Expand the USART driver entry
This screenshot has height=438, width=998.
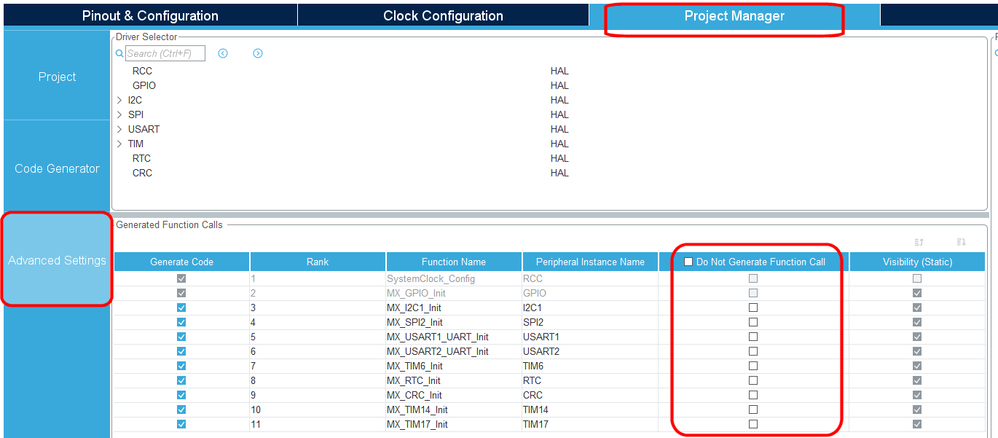tap(120, 129)
